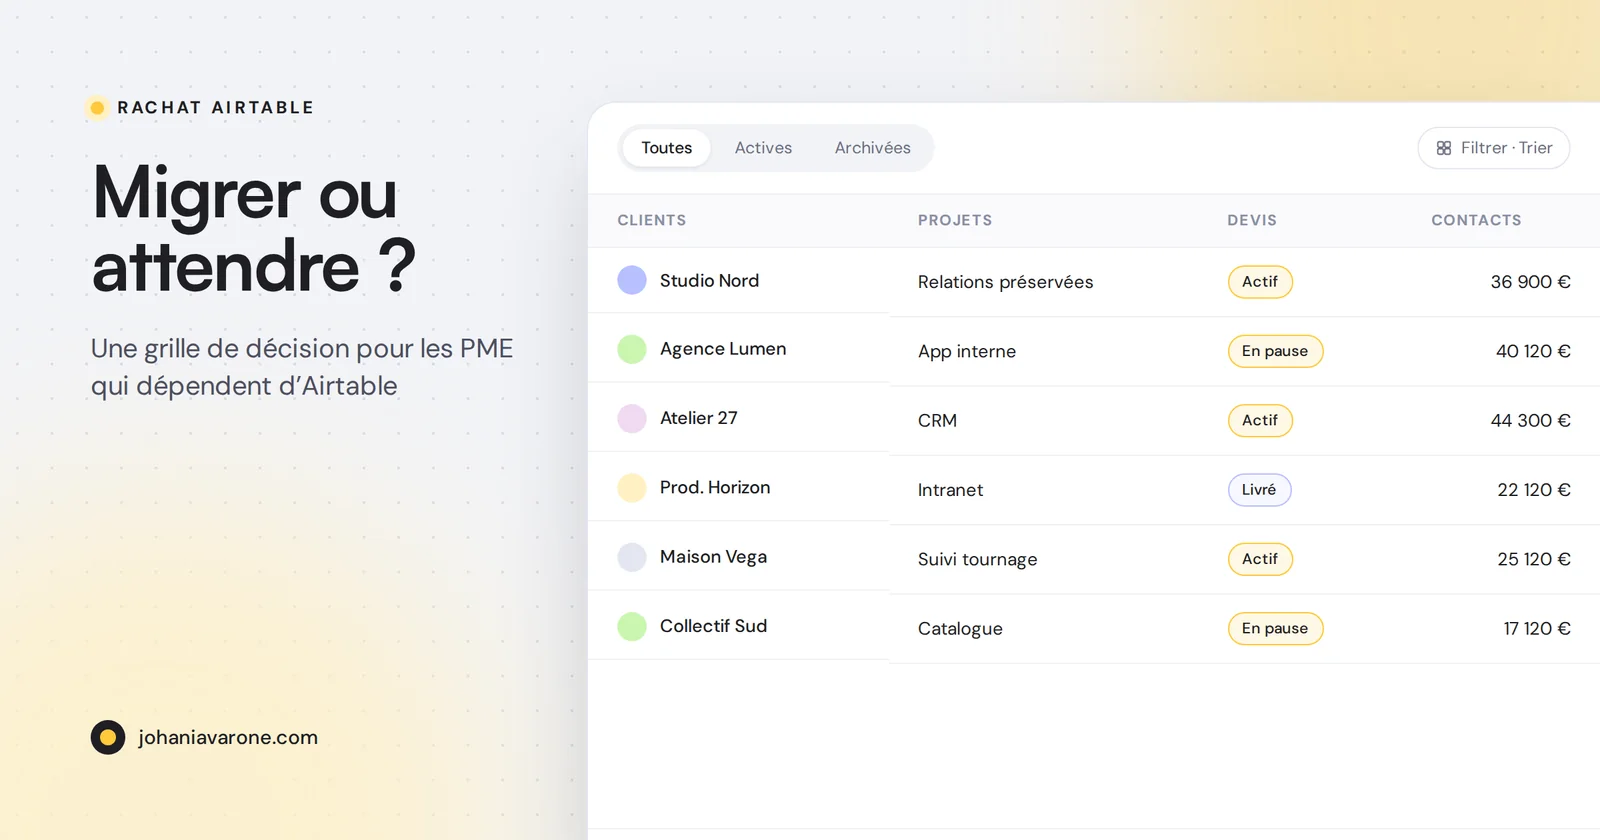Click the 36 900 € amount

coord(1530,282)
